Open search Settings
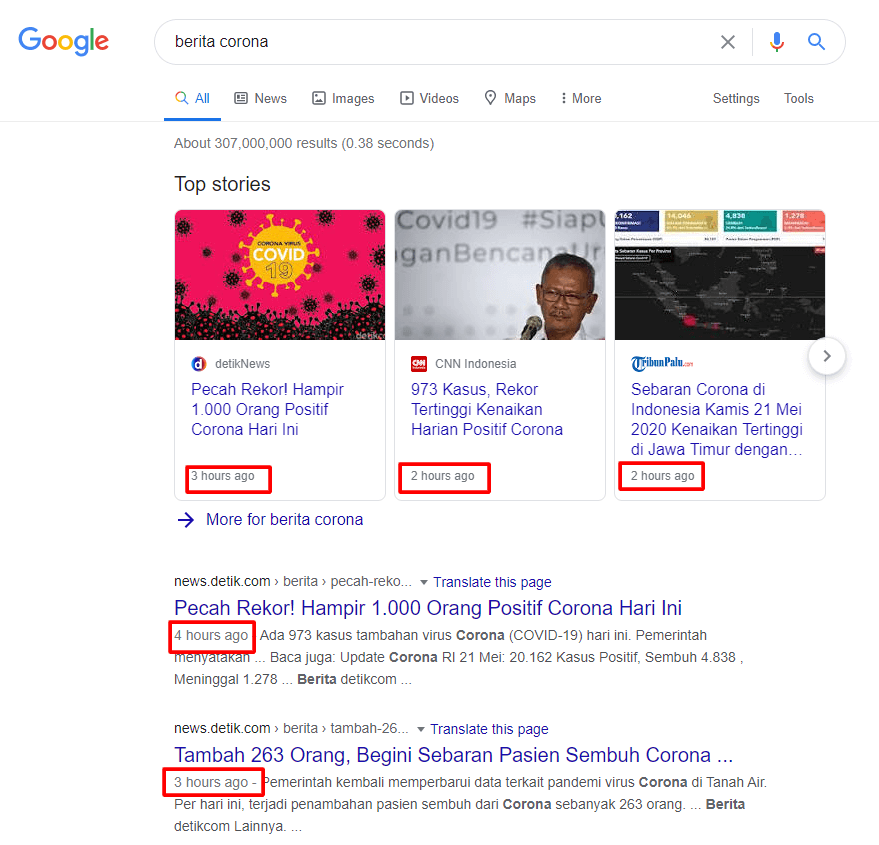The height and width of the screenshot is (845, 879). [x=736, y=99]
